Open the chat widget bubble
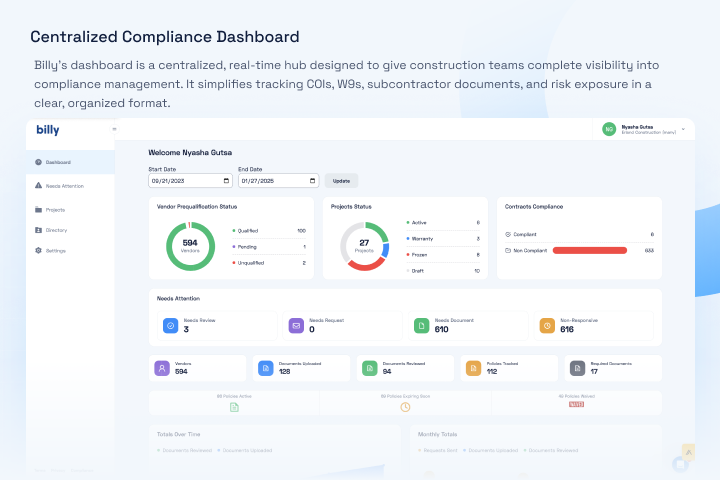The height and width of the screenshot is (480, 720). click(681, 464)
